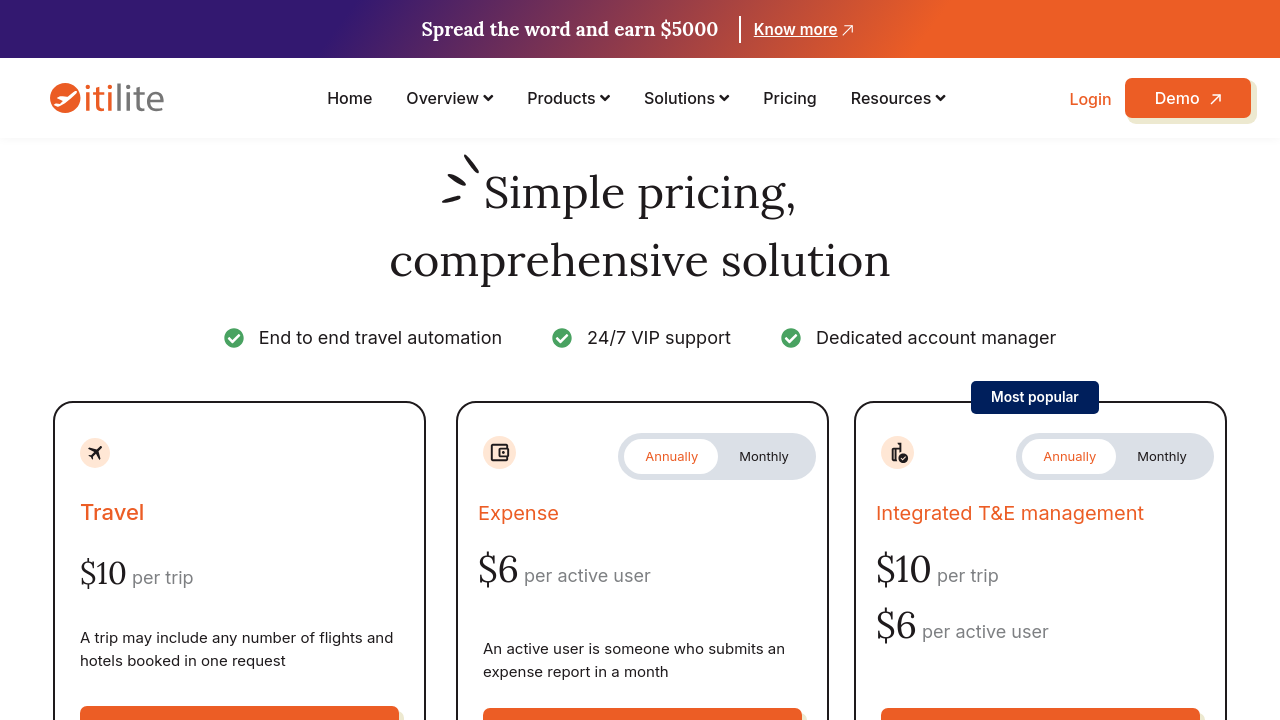Click the Login link
The image size is (1280, 720).
click(x=1090, y=99)
